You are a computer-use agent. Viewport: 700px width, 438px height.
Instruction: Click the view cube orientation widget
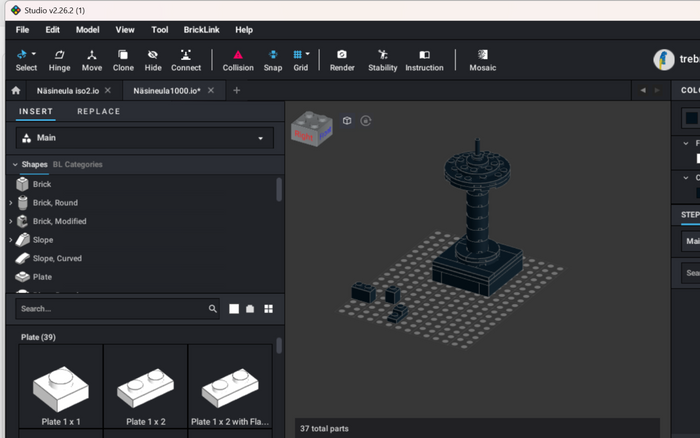312,129
